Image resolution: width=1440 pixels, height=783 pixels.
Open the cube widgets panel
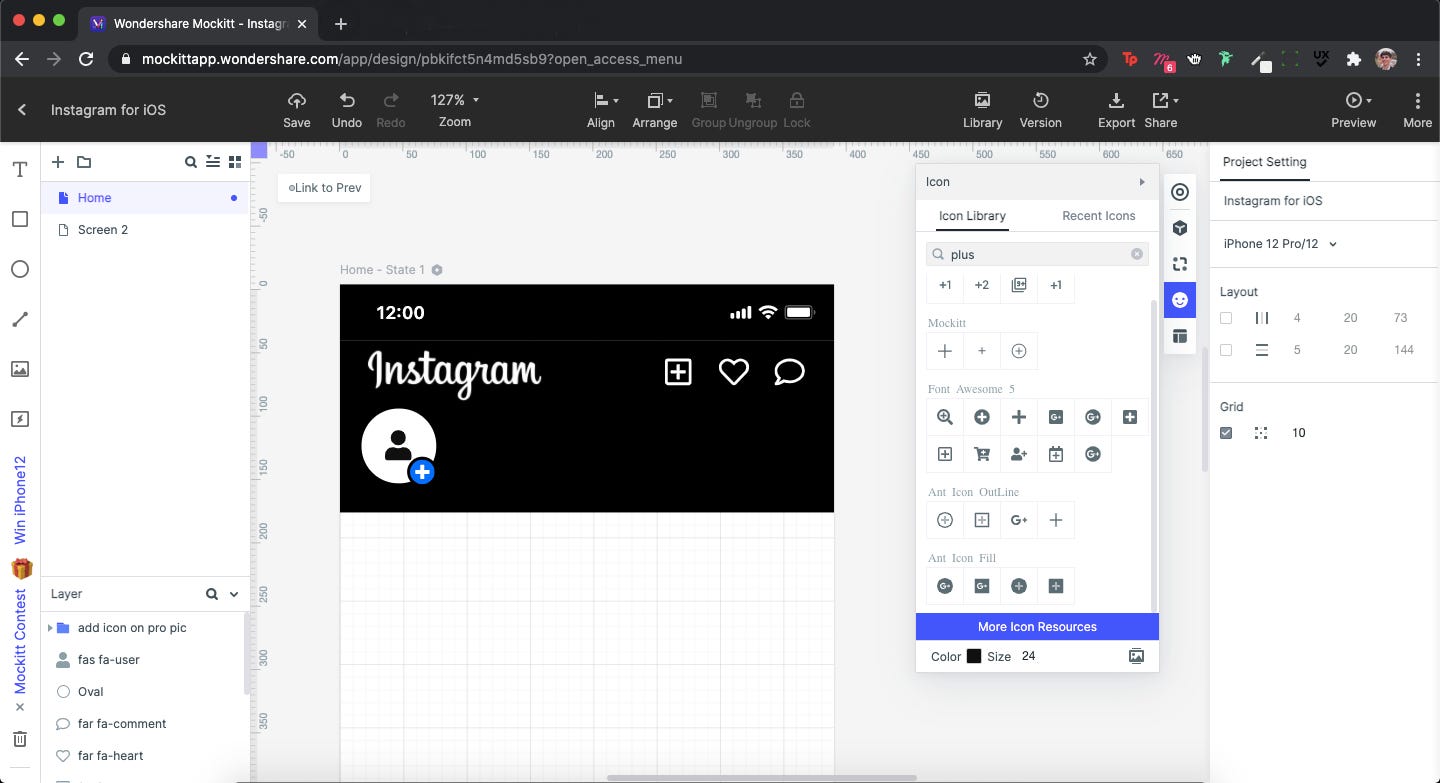click(1180, 228)
